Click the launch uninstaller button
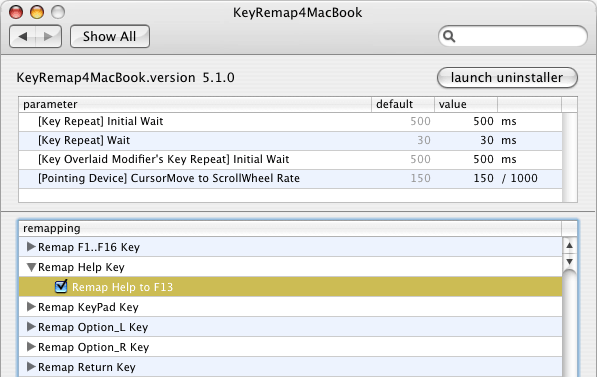This screenshot has height=377, width=597. pyautogui.click(x=507, y=78)
